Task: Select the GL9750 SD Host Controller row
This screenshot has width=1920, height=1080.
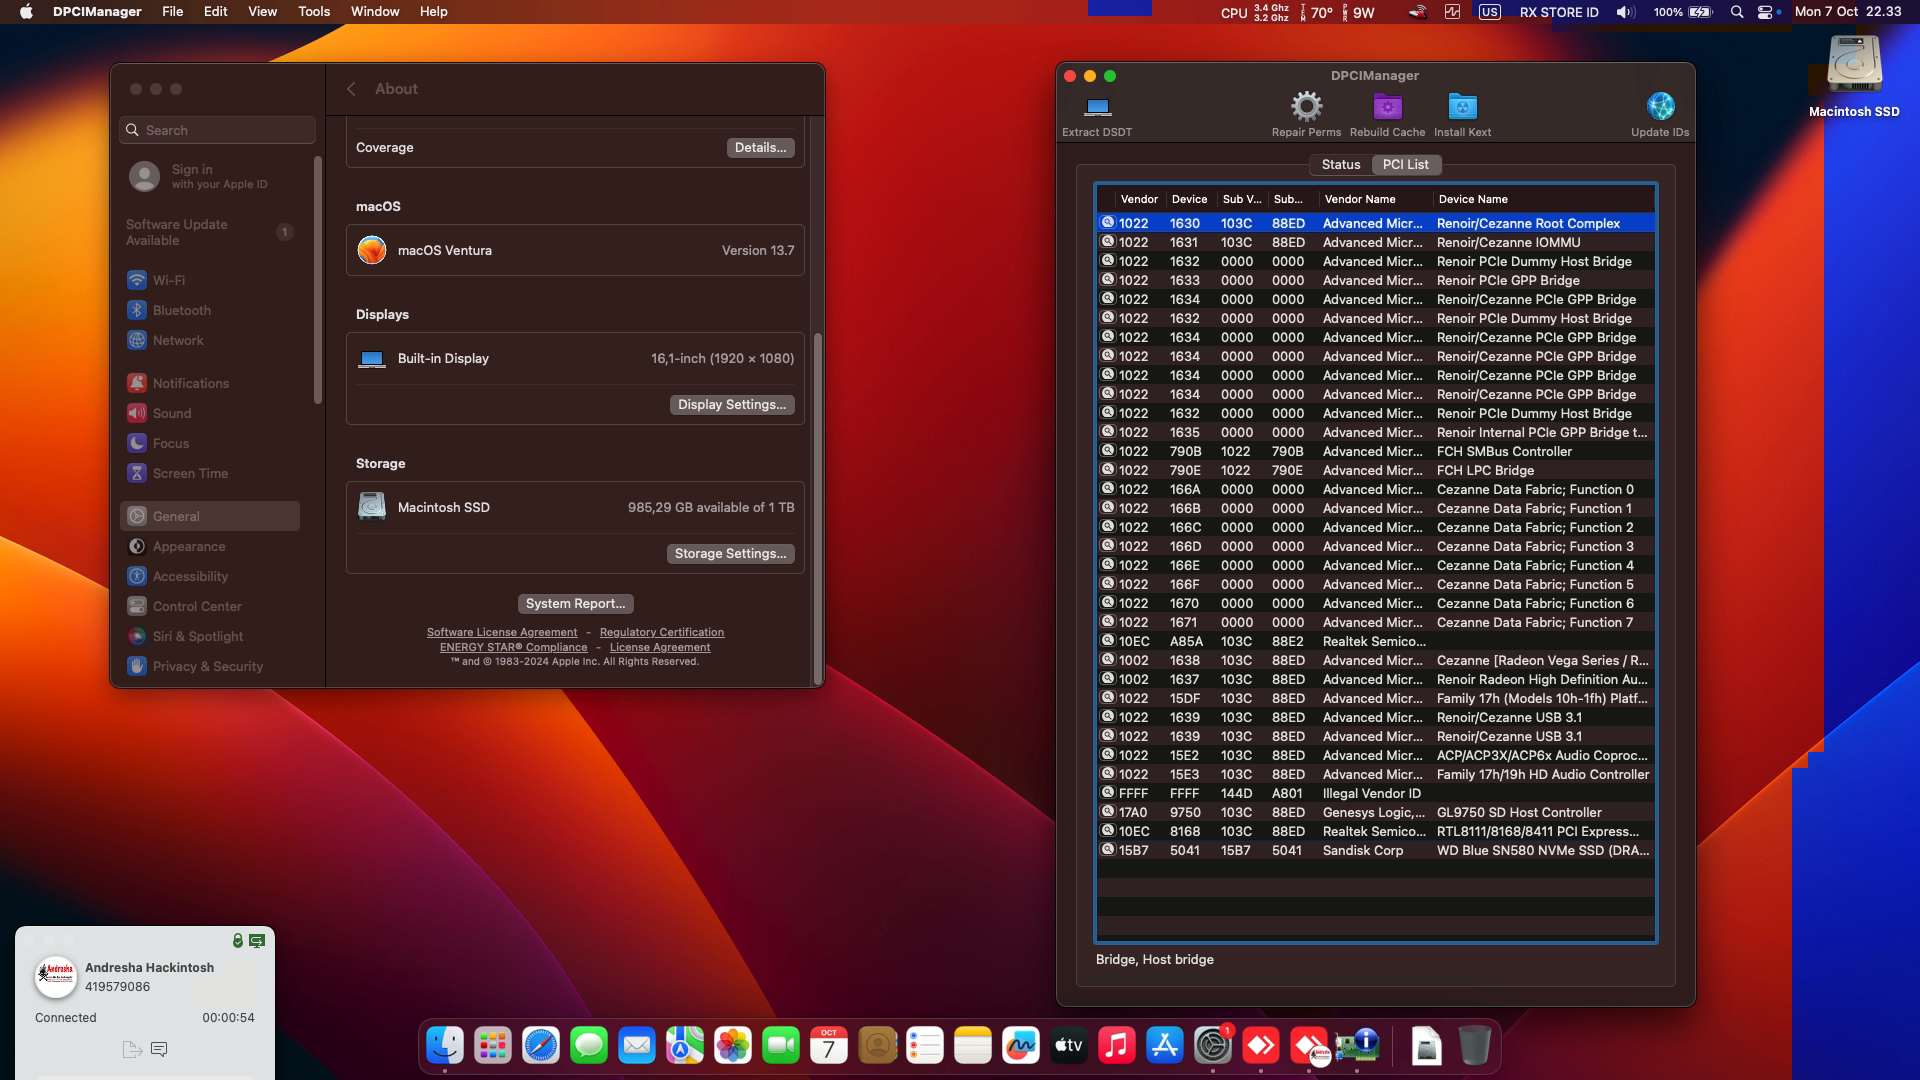Action: tap(1376, 812)
